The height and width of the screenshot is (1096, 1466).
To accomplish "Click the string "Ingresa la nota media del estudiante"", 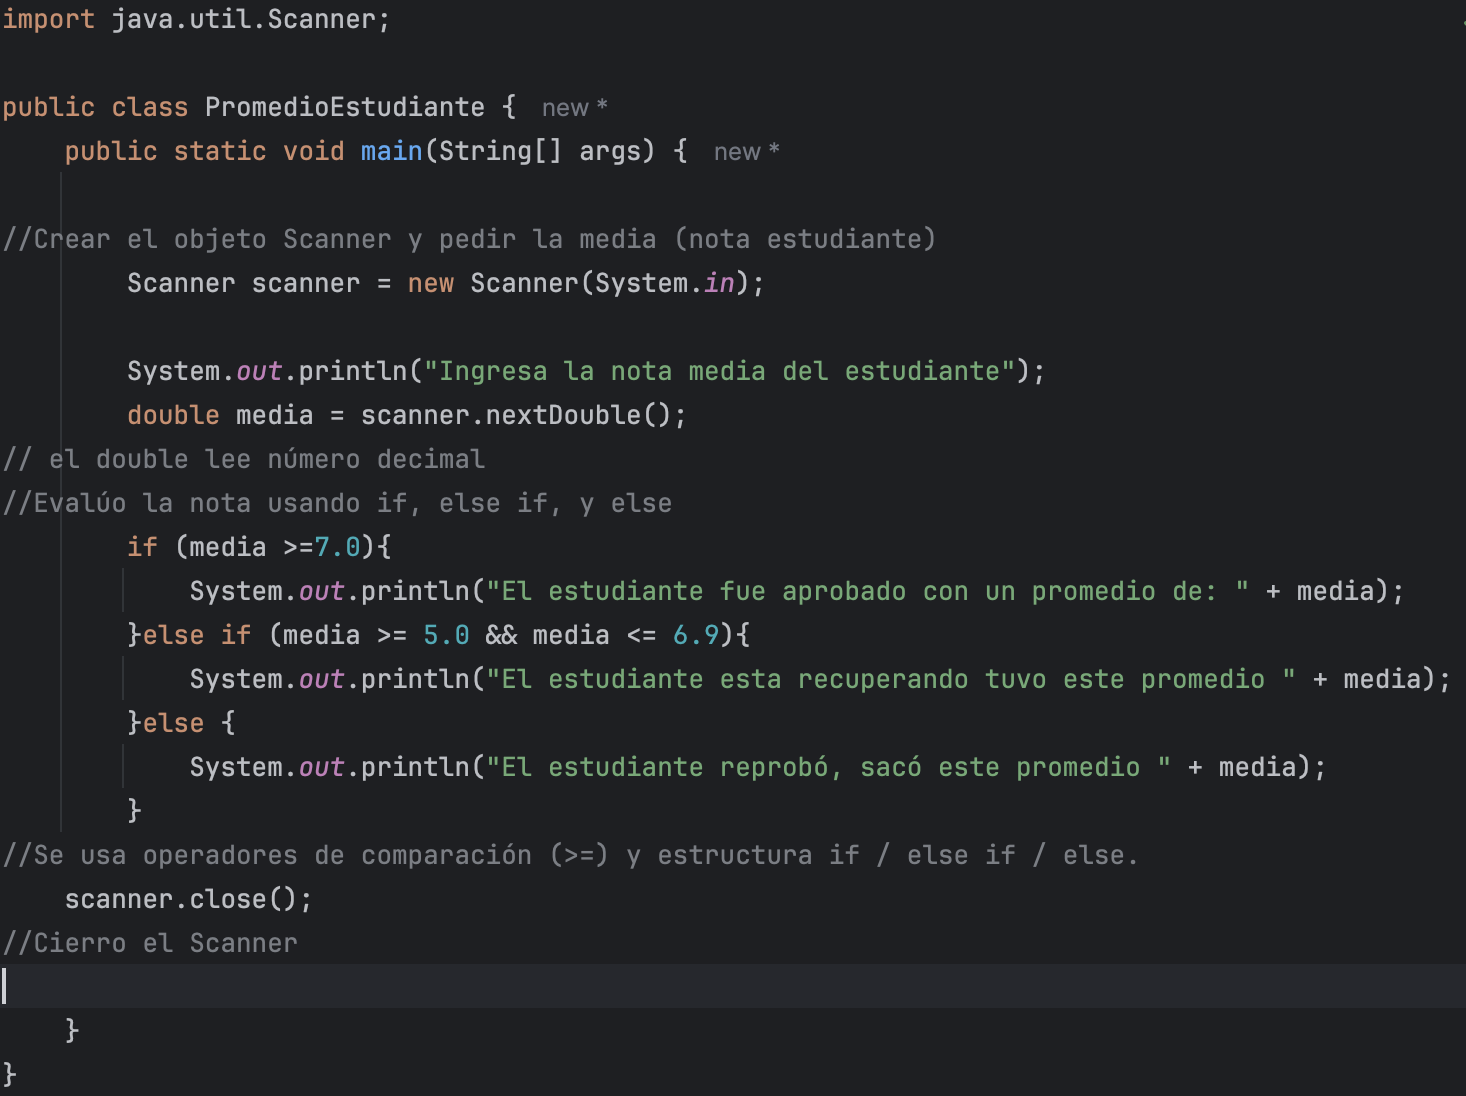I will (719, 371).
